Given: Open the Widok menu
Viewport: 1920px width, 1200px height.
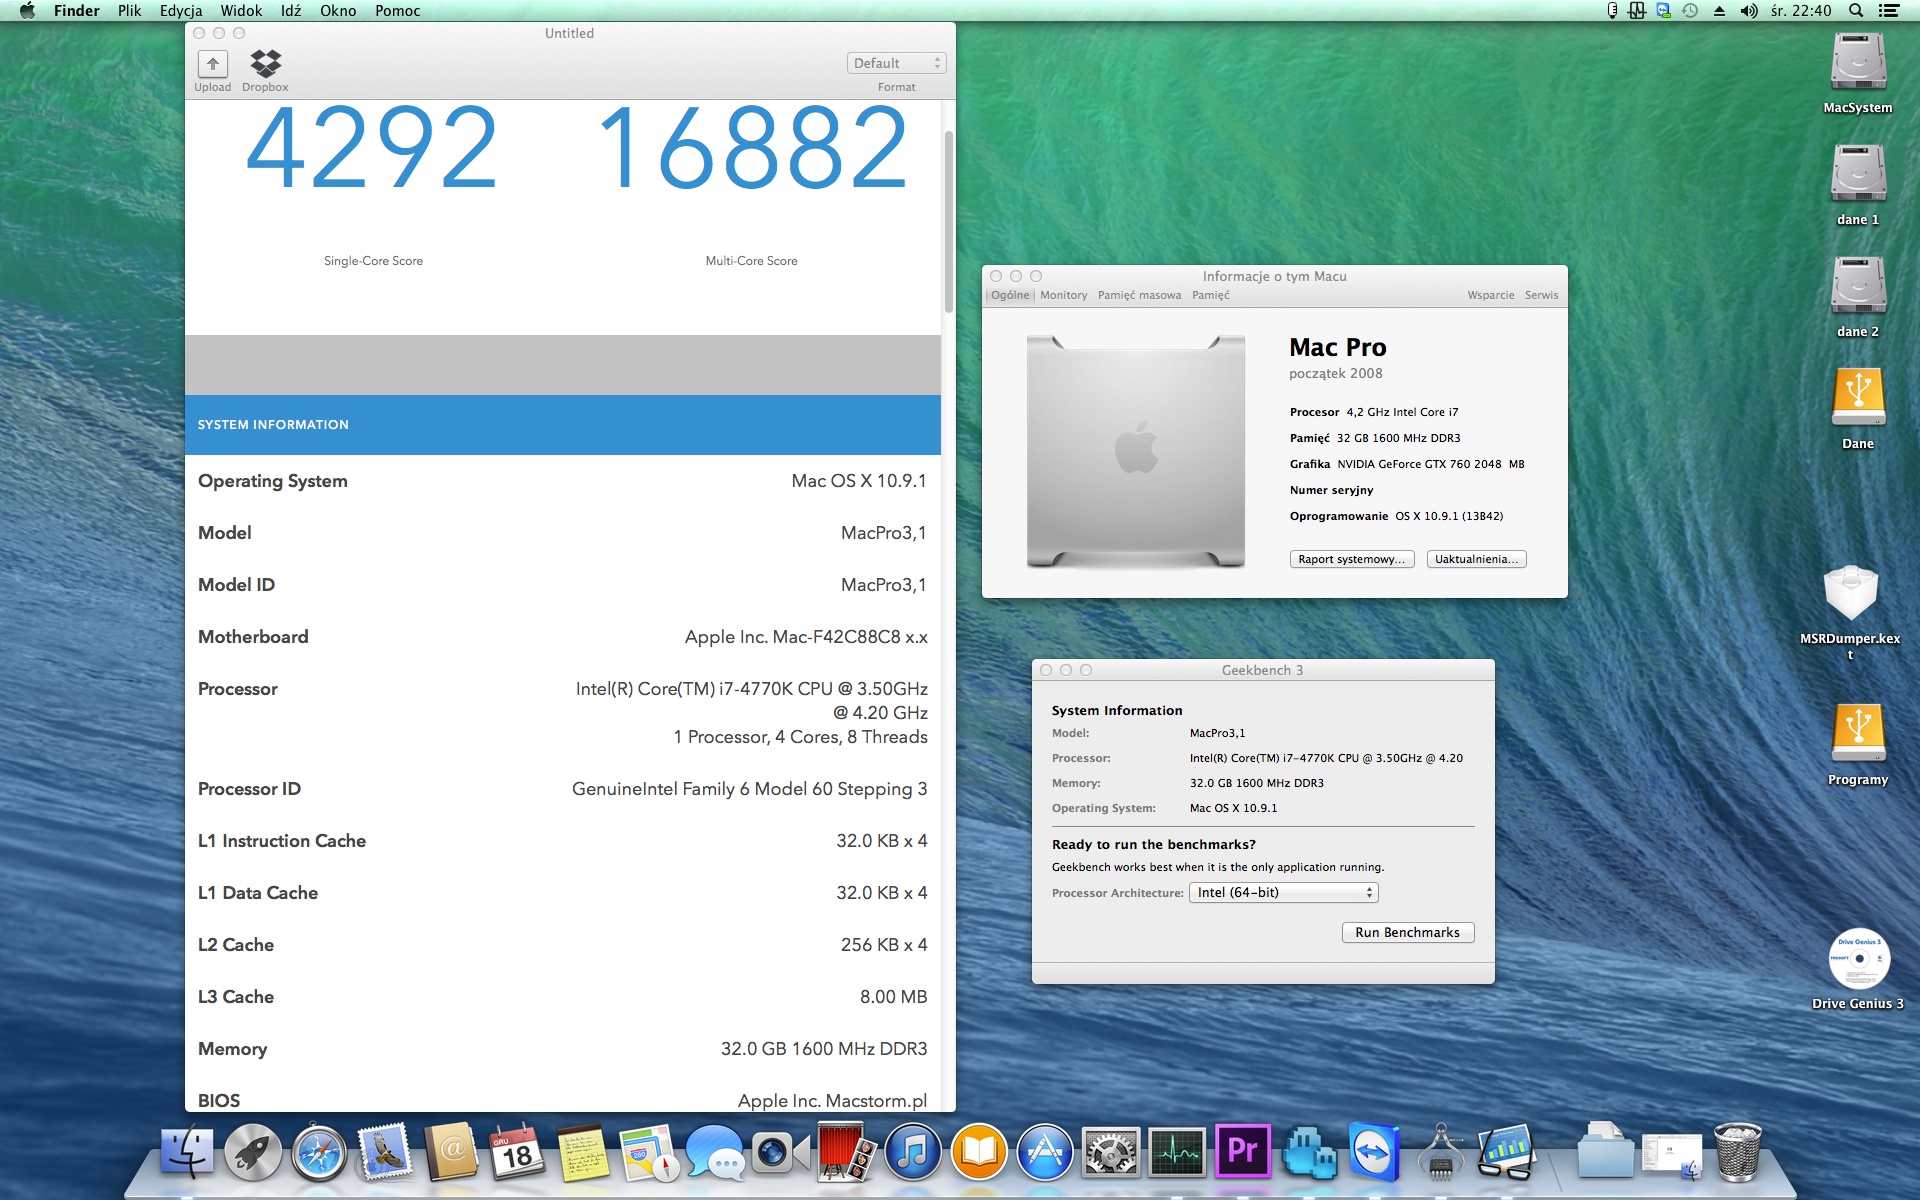Looking at the screenshot, I should [241, 11].
